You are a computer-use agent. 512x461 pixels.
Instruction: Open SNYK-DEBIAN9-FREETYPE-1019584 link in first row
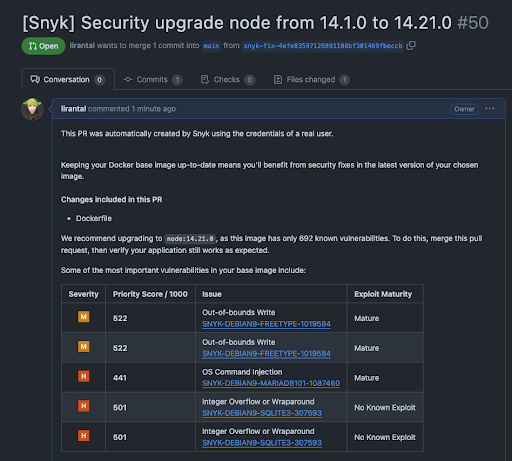(x=266, y=324)
